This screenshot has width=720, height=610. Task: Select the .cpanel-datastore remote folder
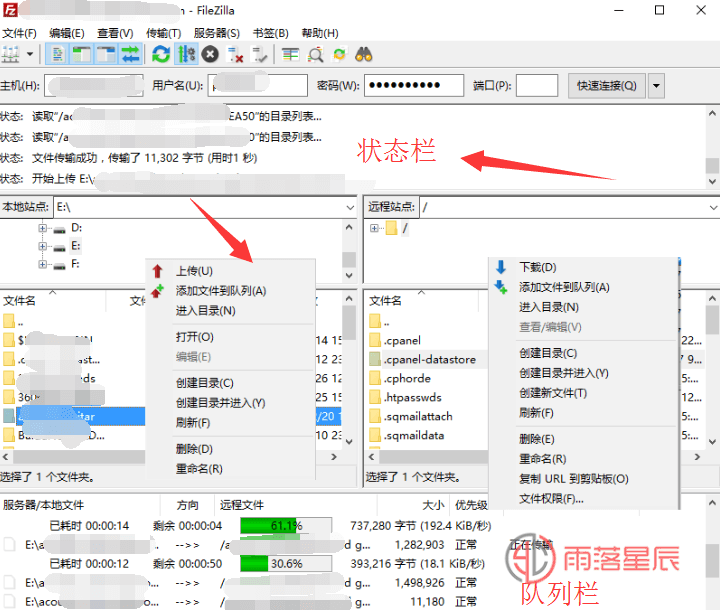(430, 359)
